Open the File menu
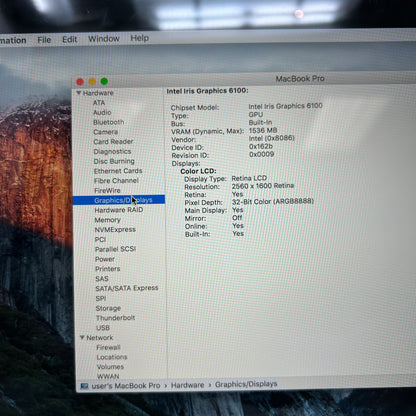Image resolution: width=416 pixels, height=416 pixels. (x=44, y=40)
